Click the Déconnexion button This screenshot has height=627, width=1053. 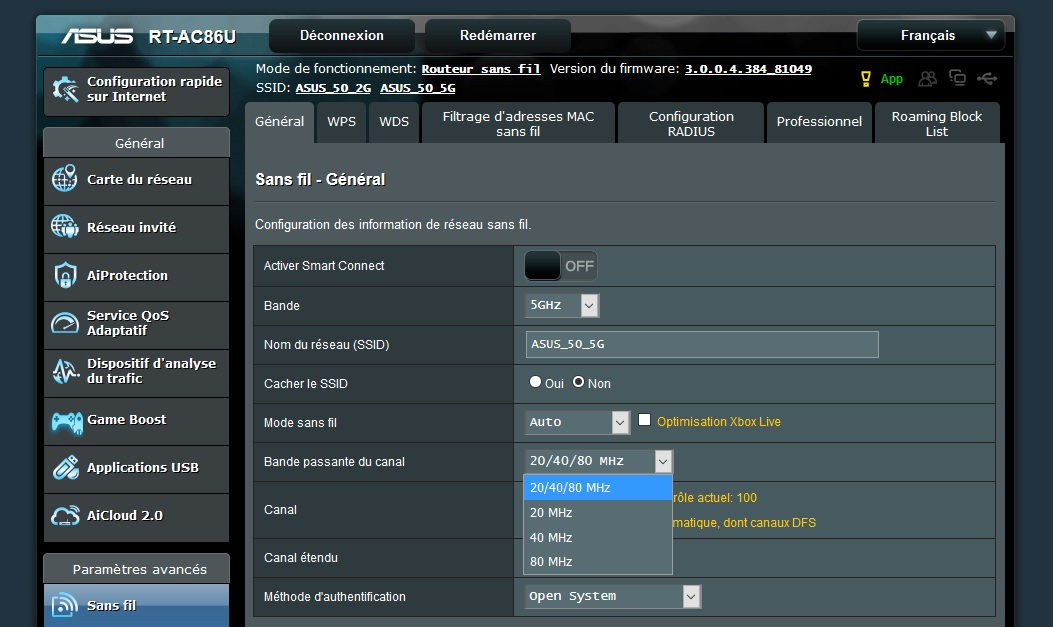point(342,36)
